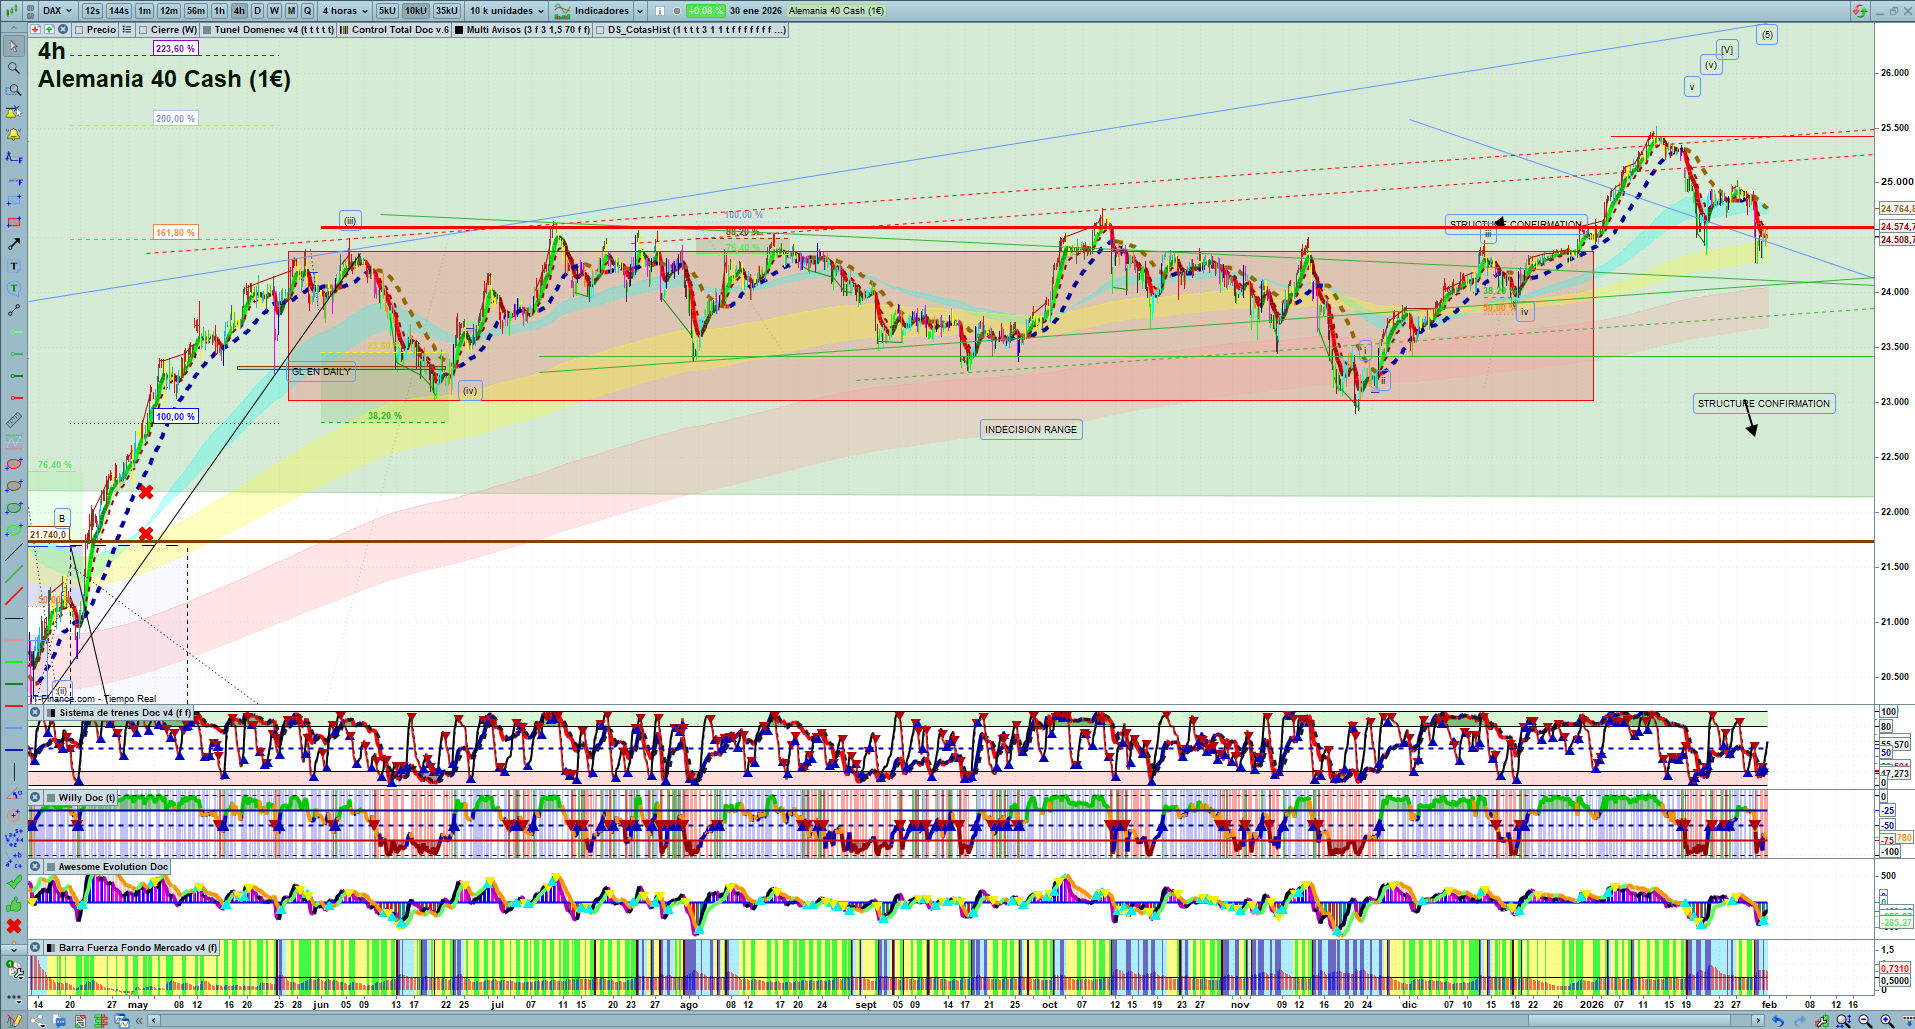Screen dimensions: 1915x1029
Task: Click the +0,08 % change indicator
Action: 706,11
